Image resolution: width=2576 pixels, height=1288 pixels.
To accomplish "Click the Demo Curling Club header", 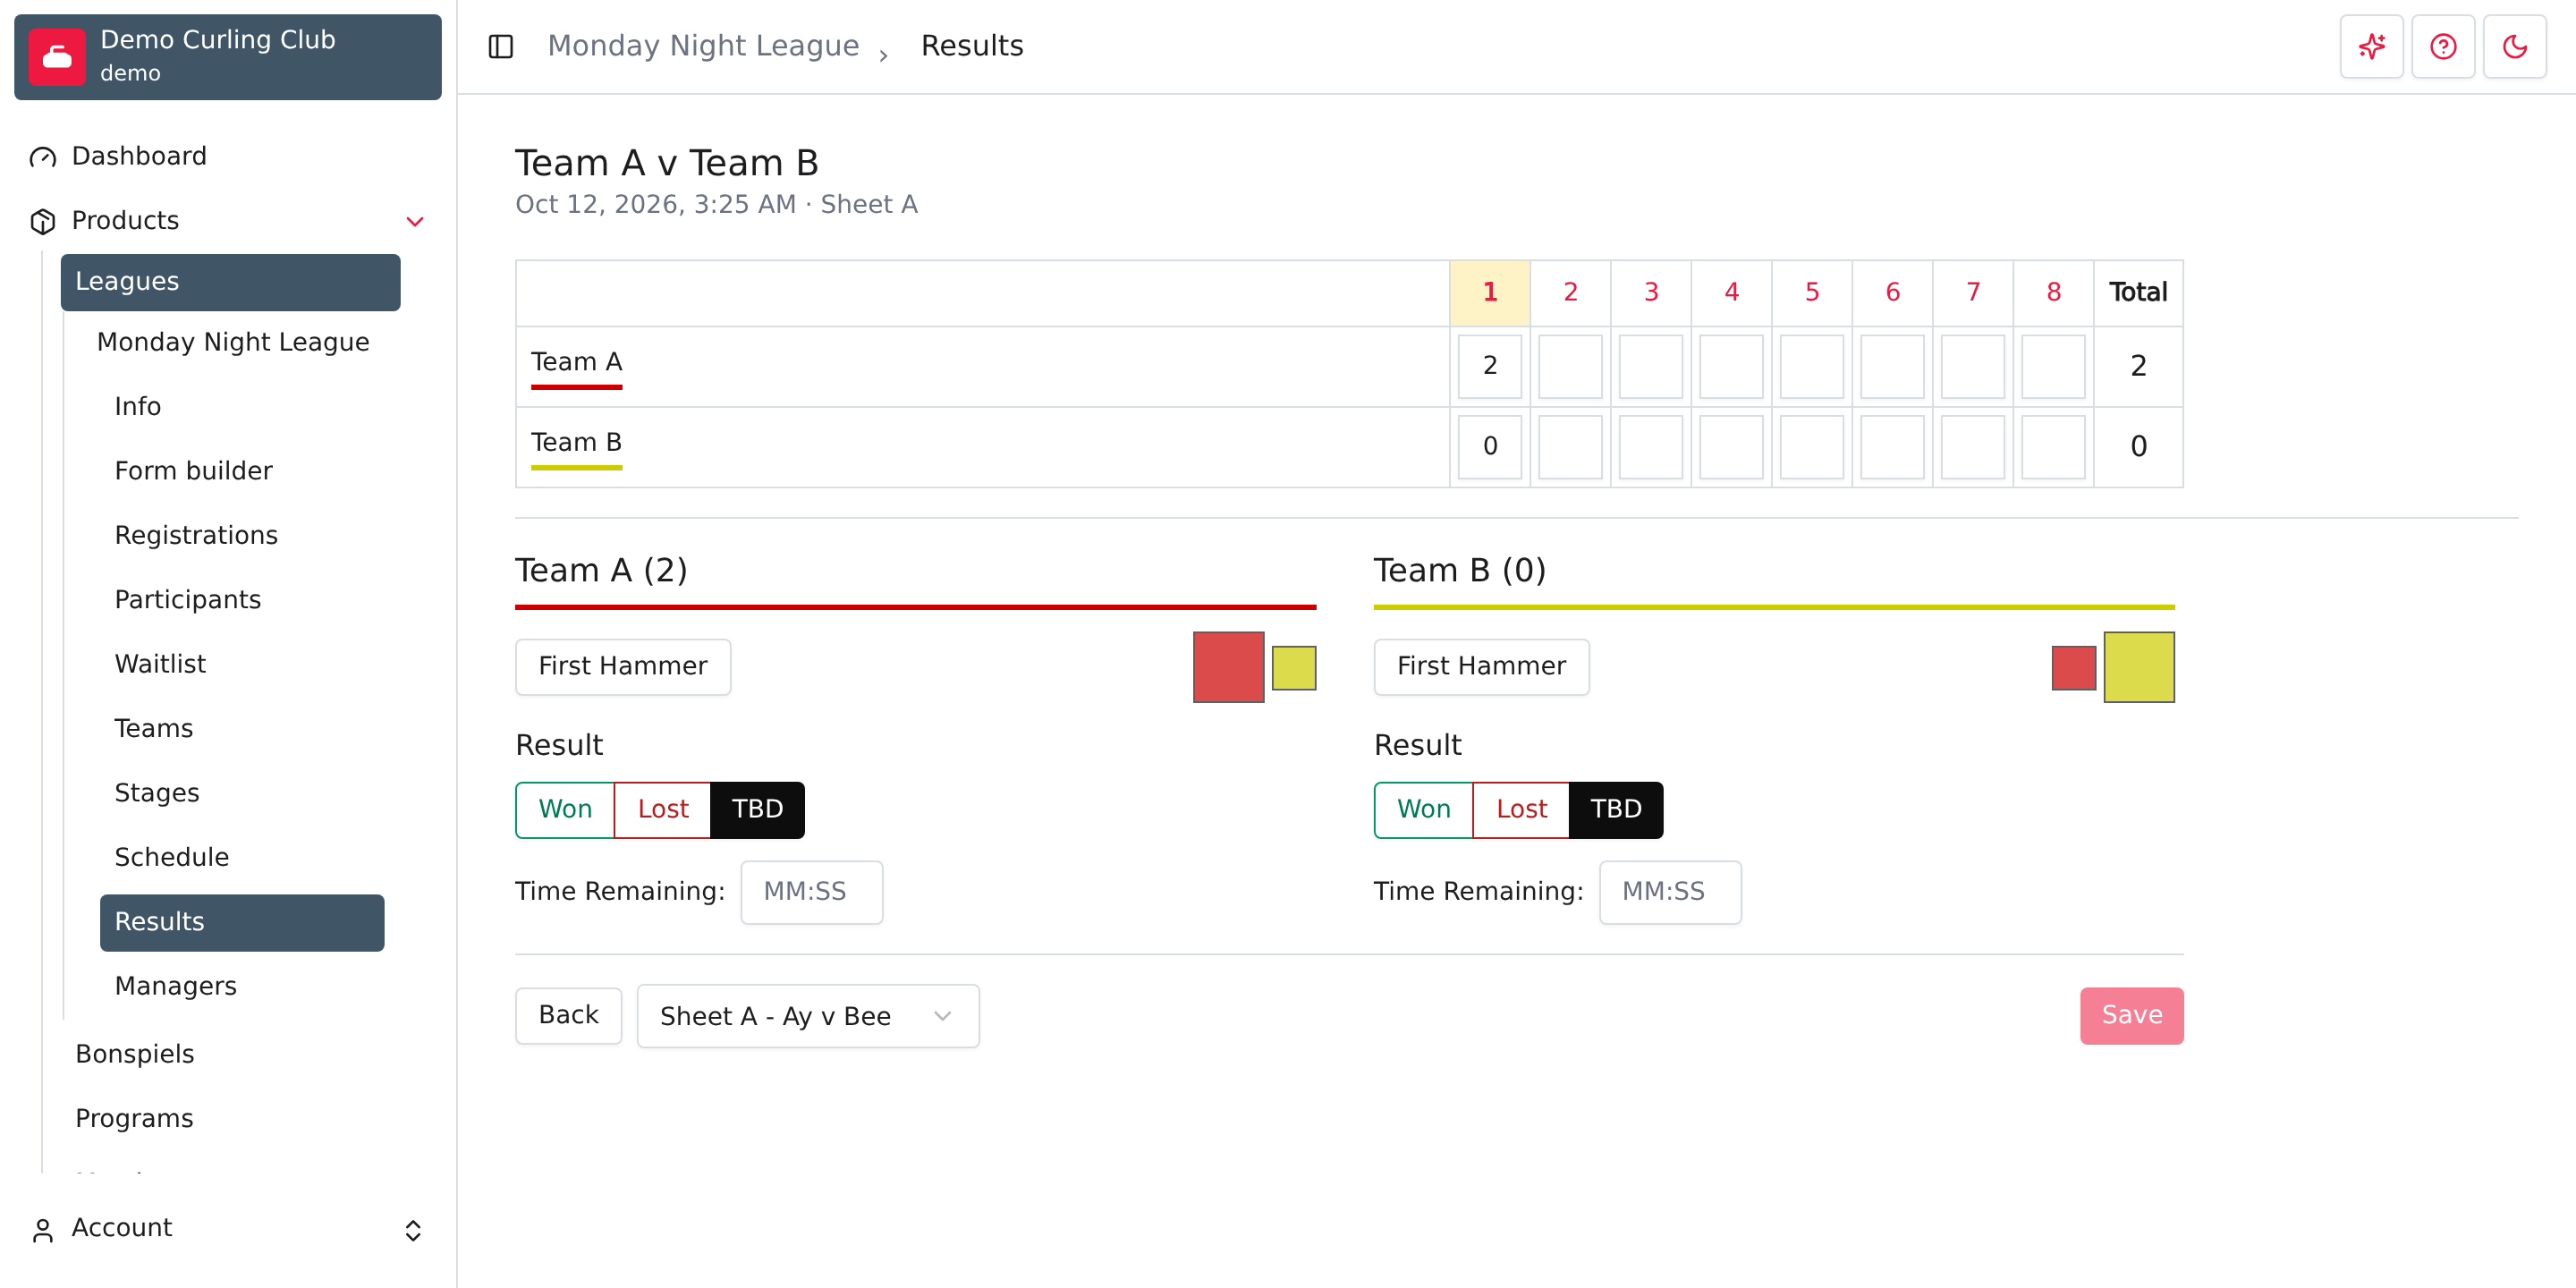I will (x=228, y=57).
